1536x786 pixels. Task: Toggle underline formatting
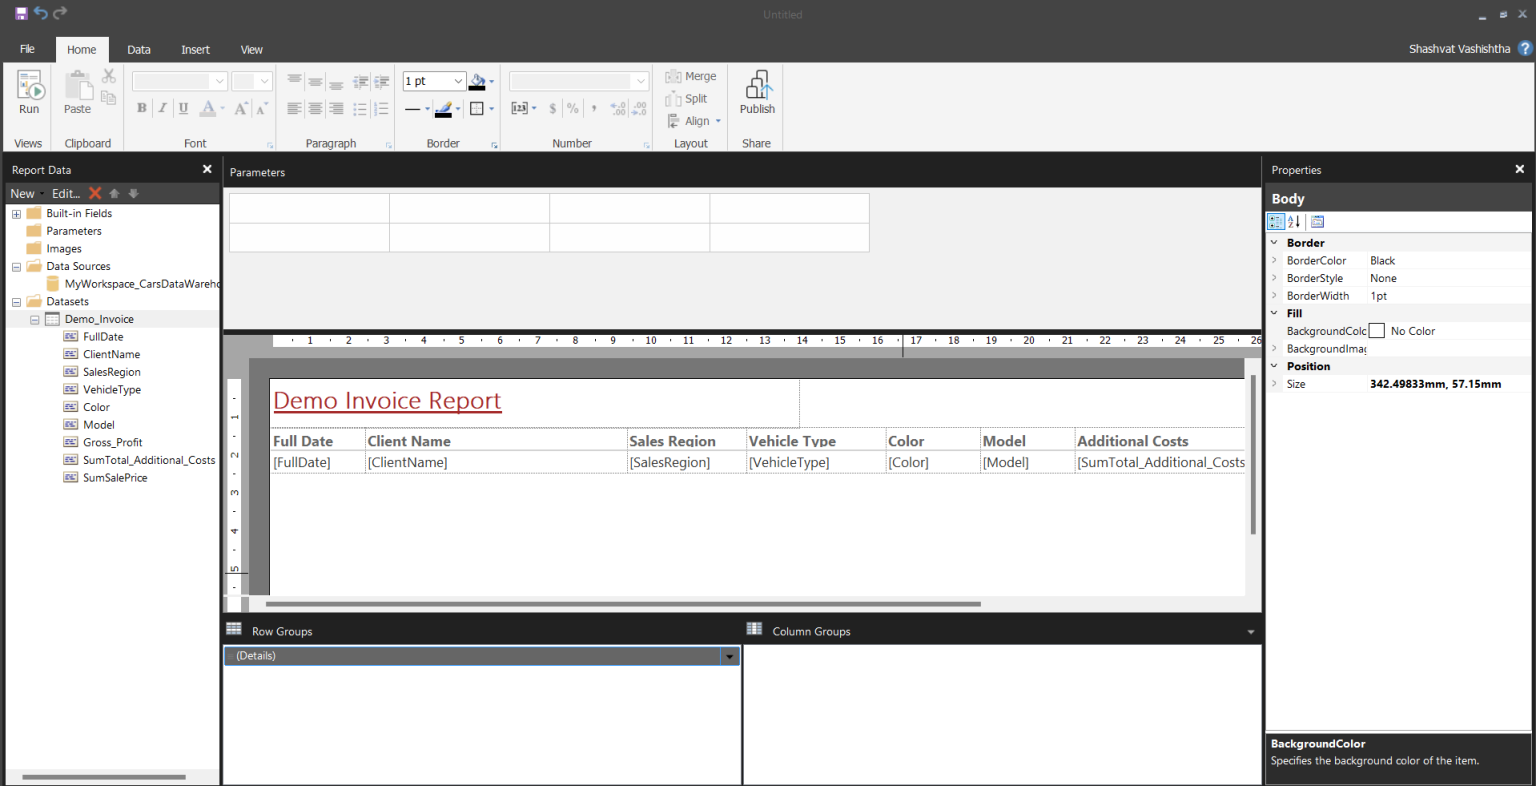click(x=184, y=108)
